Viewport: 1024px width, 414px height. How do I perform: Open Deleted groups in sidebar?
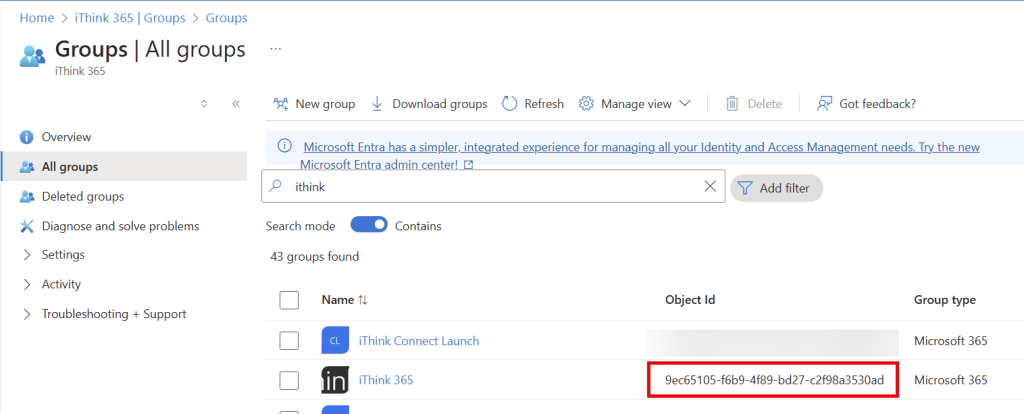point(82,197)
